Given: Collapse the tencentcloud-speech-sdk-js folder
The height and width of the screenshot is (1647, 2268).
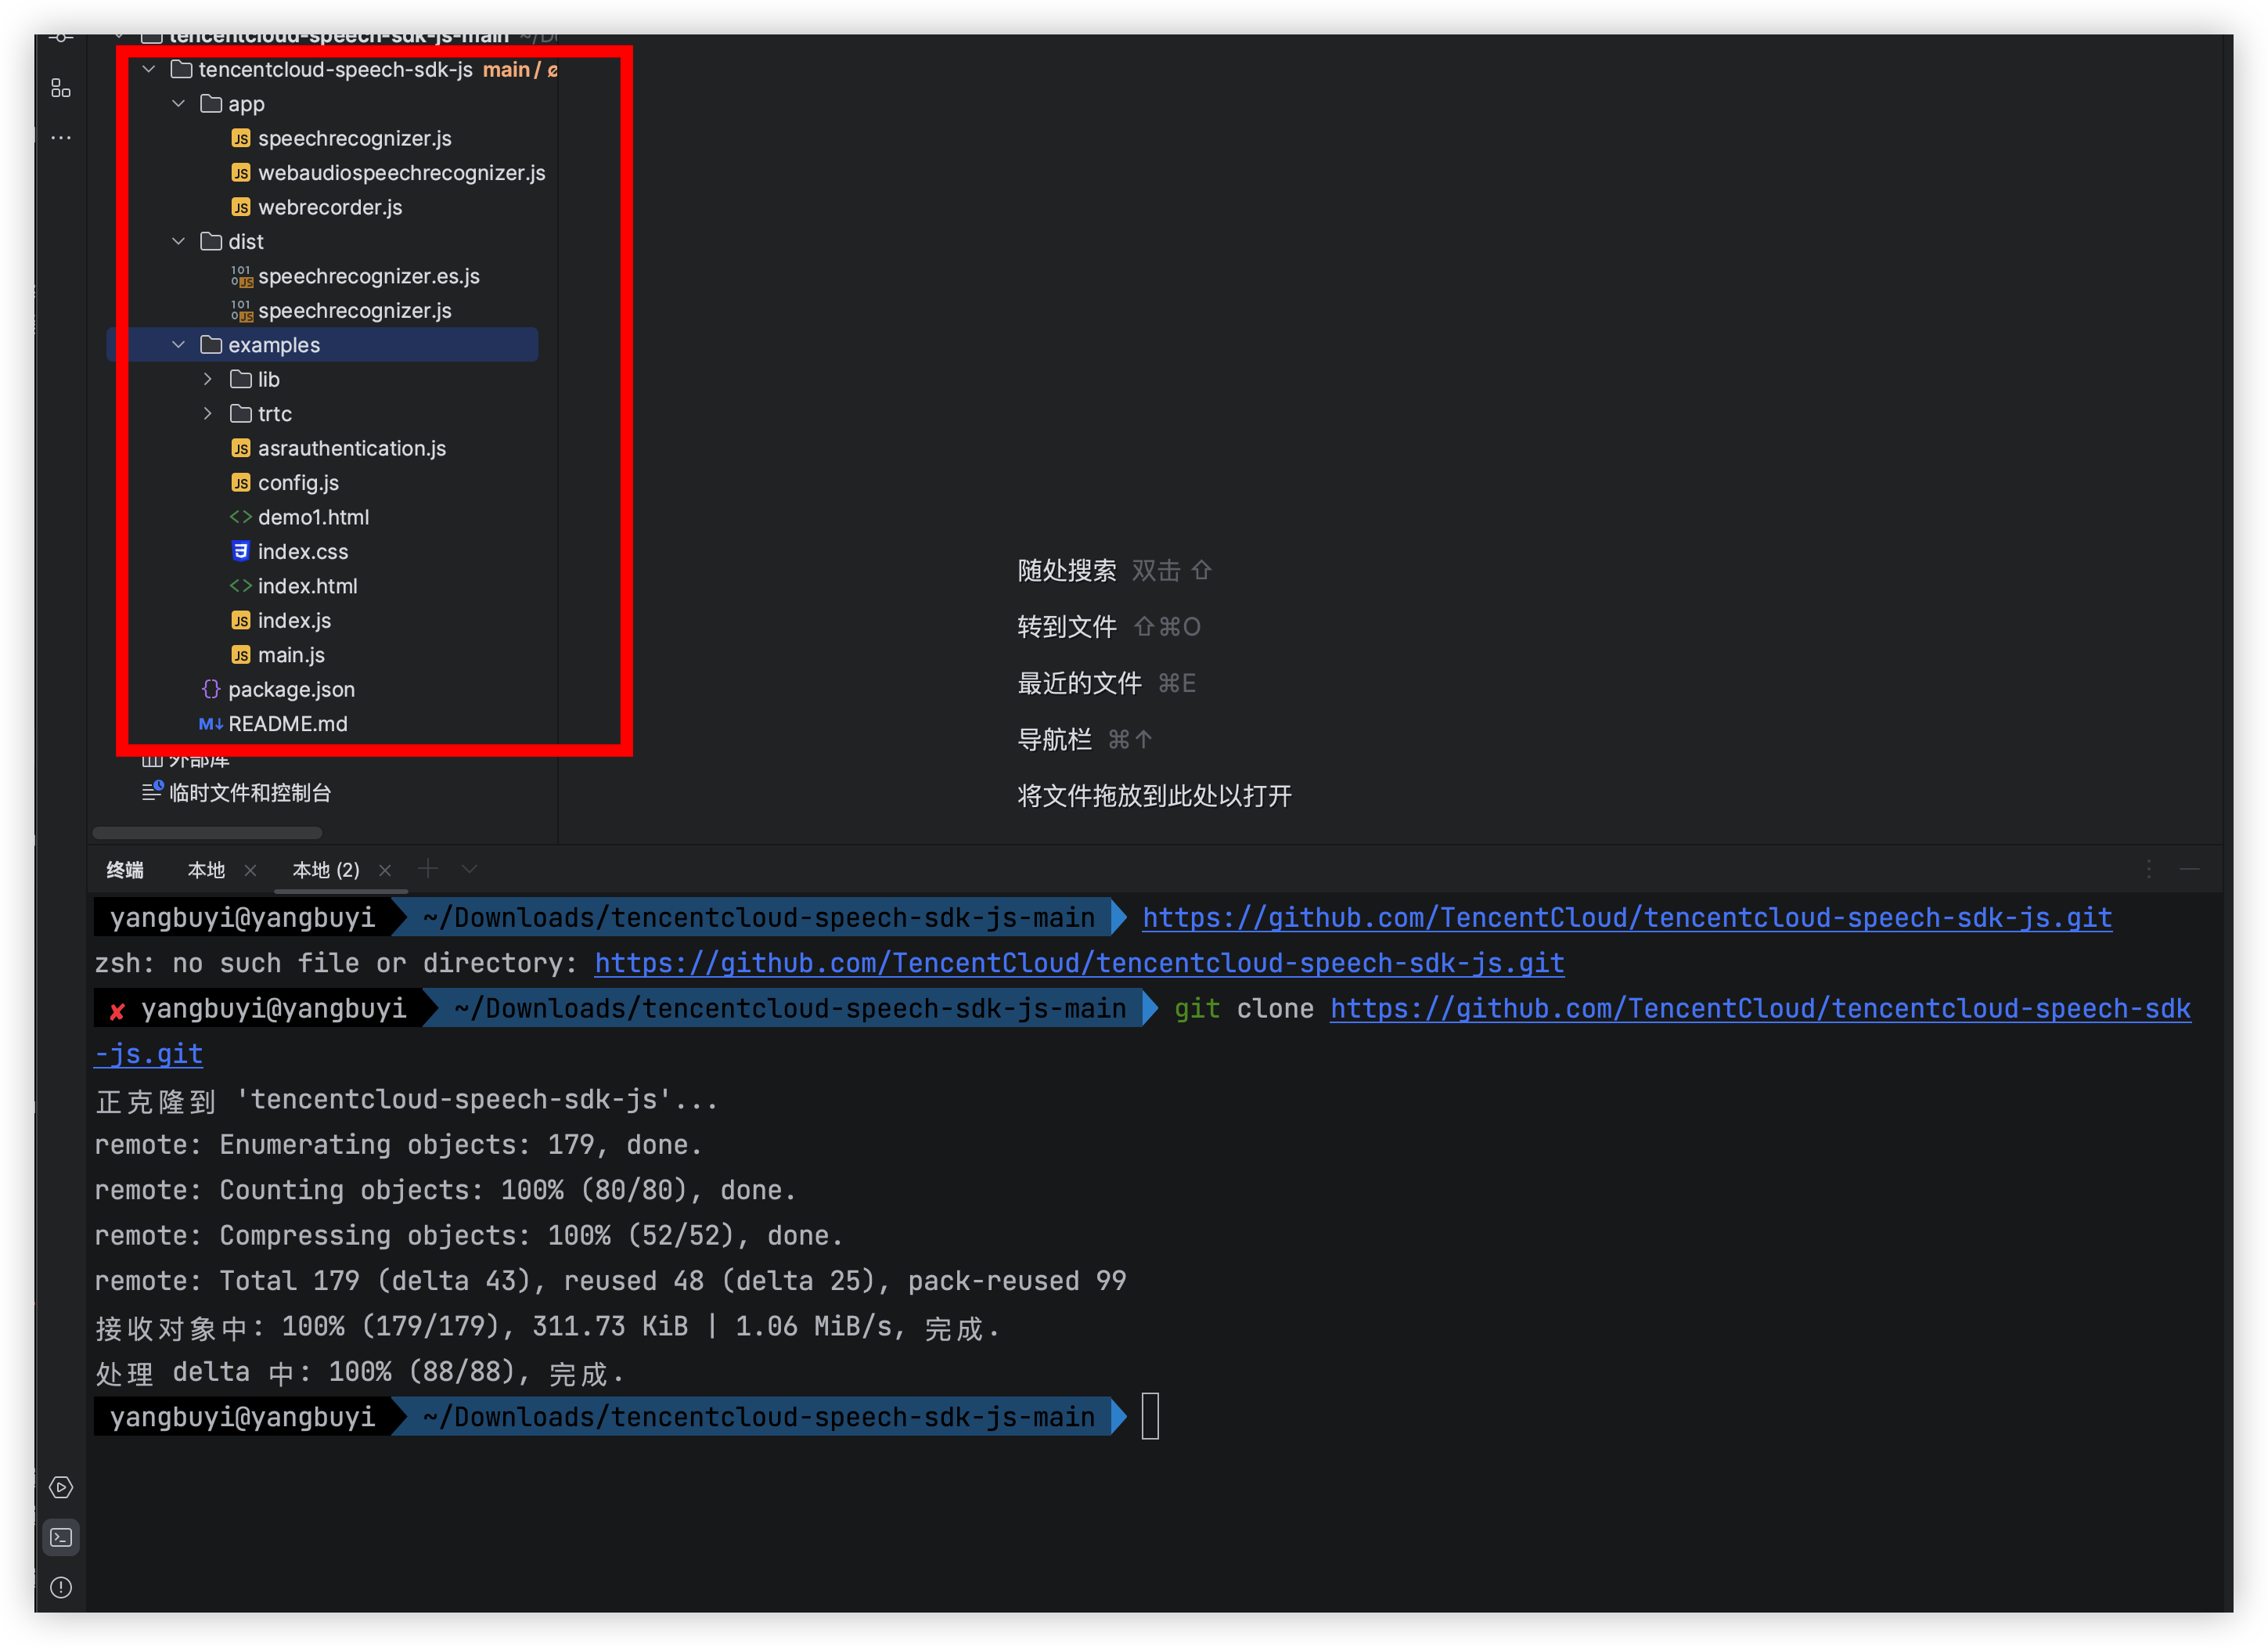Looking at the screenshot, I should coord(149,69).
